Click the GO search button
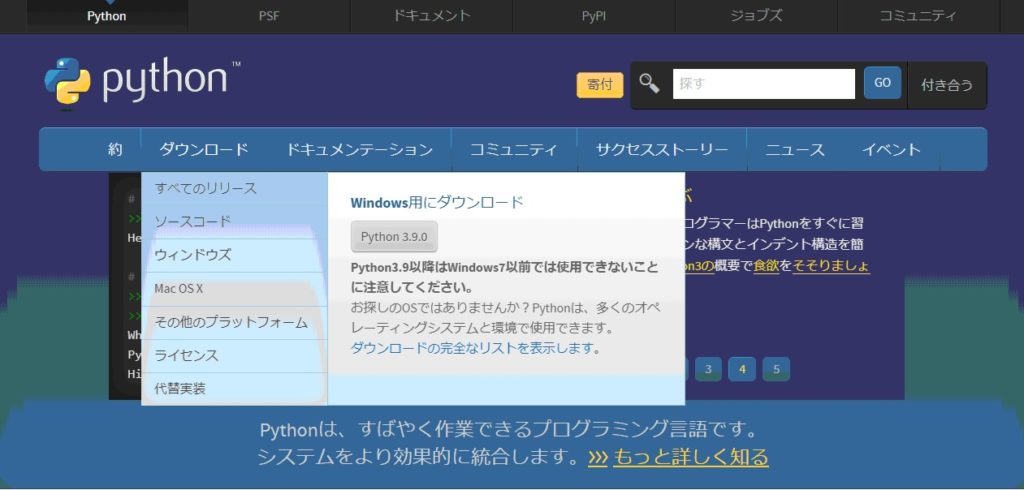Image resolution: width=1024 pixels, height=490 pixels. (x=882, y=83)
